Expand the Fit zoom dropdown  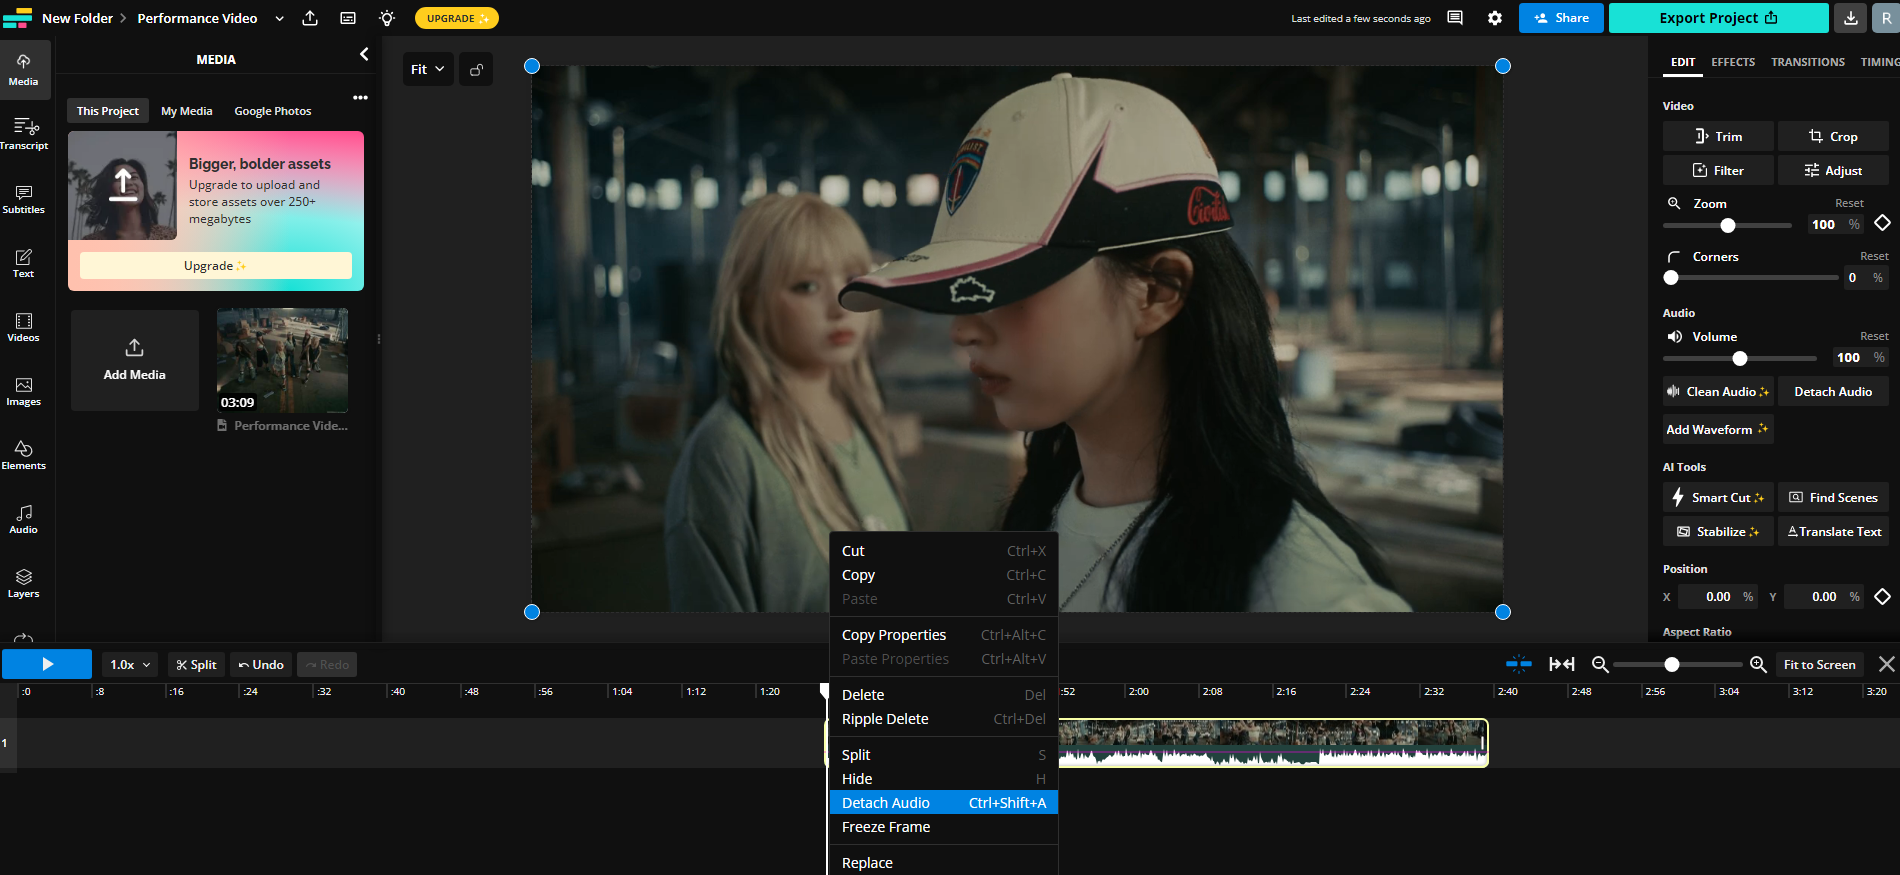(428, 69)
